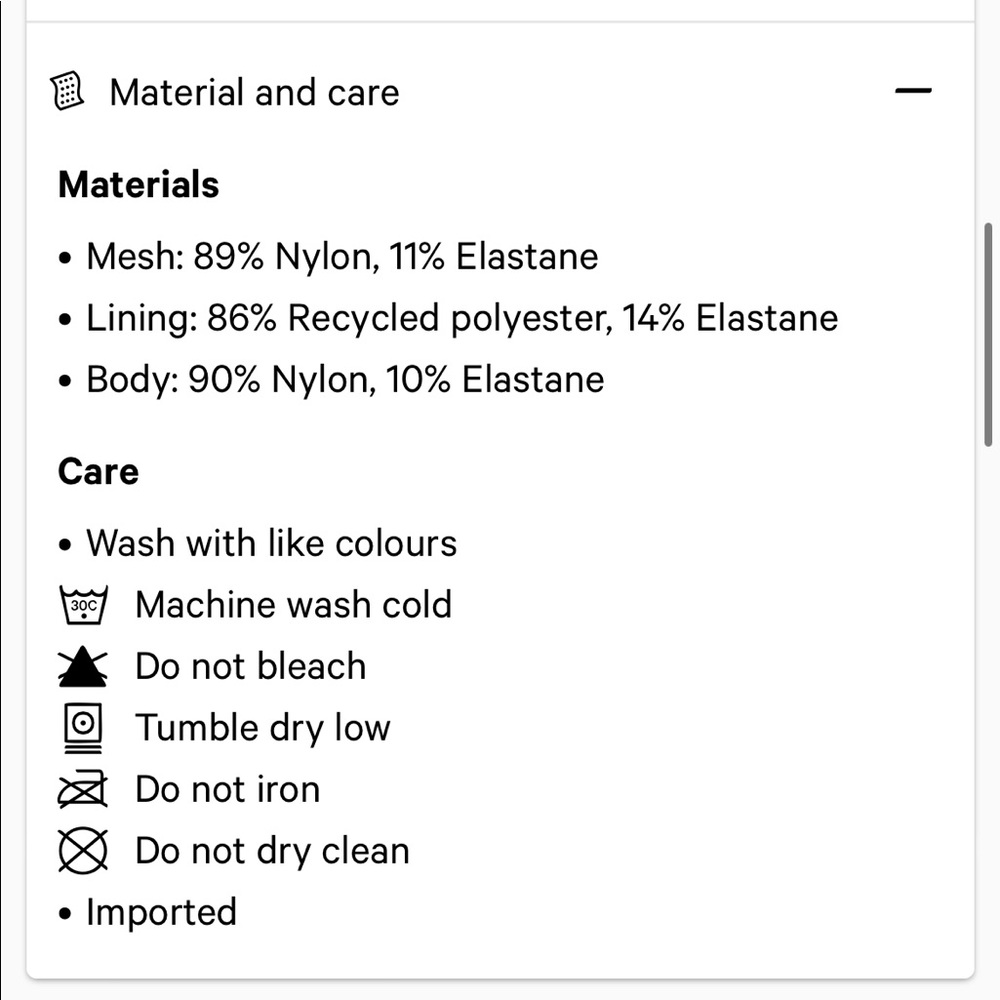Screen dimensions: 1000x1000
Task: Click the Materials subheading
Action: [139, 185]
